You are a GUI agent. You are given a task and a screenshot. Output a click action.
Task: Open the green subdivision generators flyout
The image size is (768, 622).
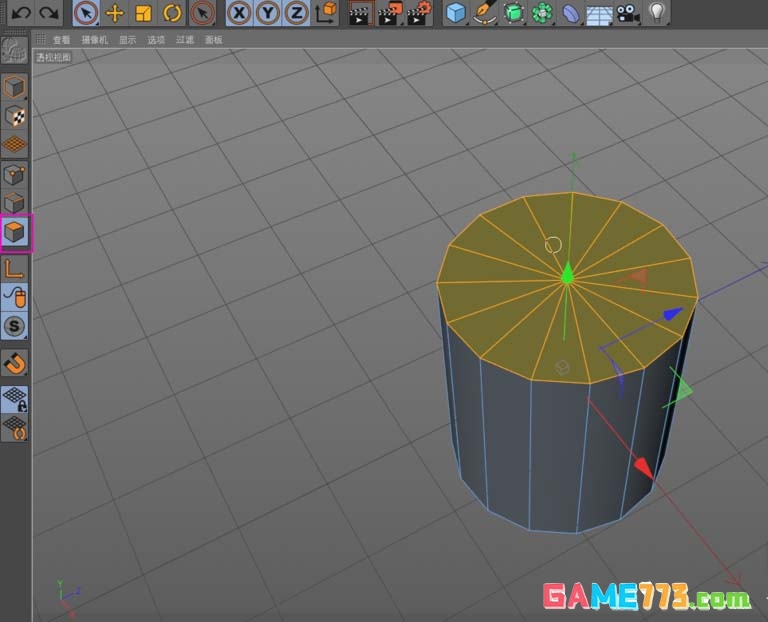click(513, 13)
